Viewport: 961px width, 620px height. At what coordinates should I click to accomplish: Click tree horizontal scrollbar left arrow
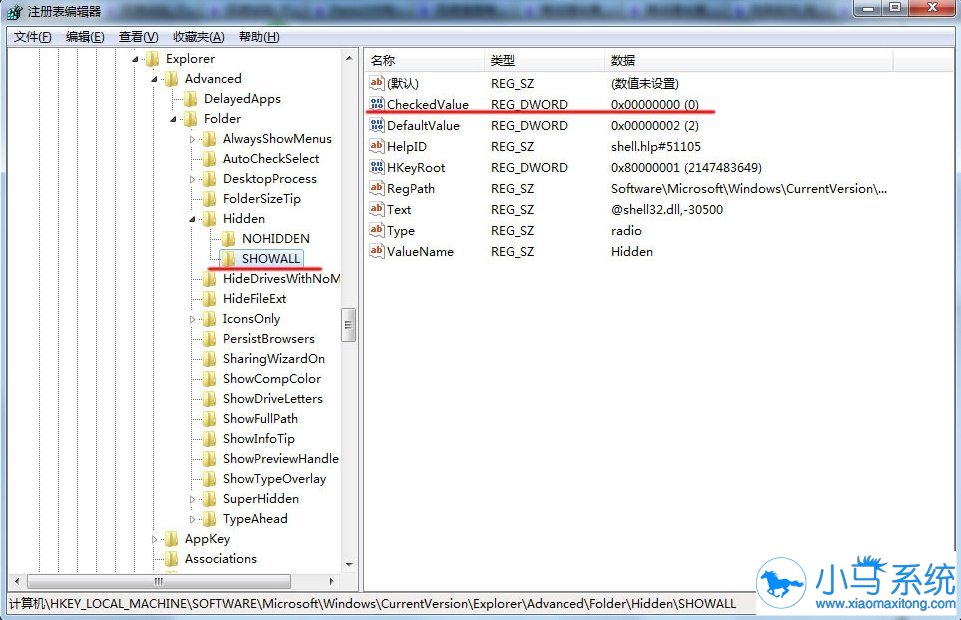(17, 581)
